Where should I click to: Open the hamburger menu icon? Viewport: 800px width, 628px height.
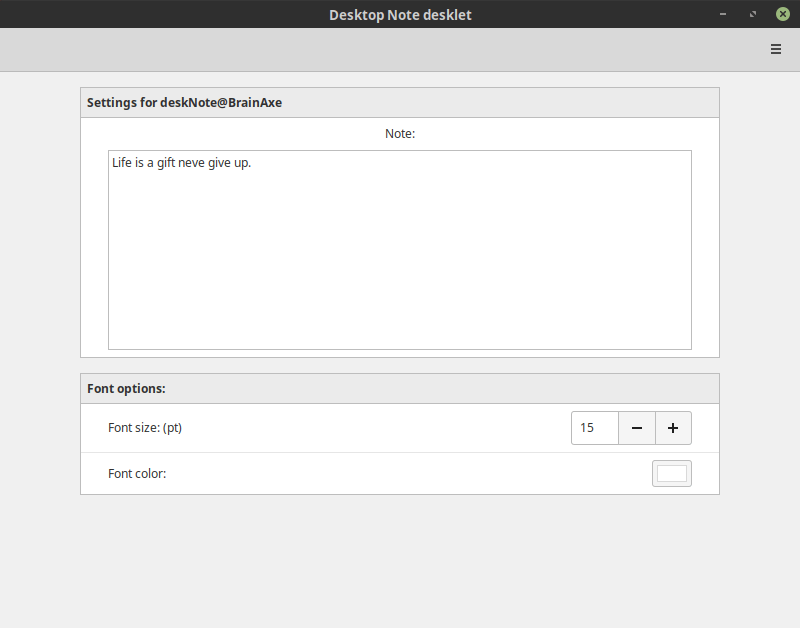[x=776, y=49]
